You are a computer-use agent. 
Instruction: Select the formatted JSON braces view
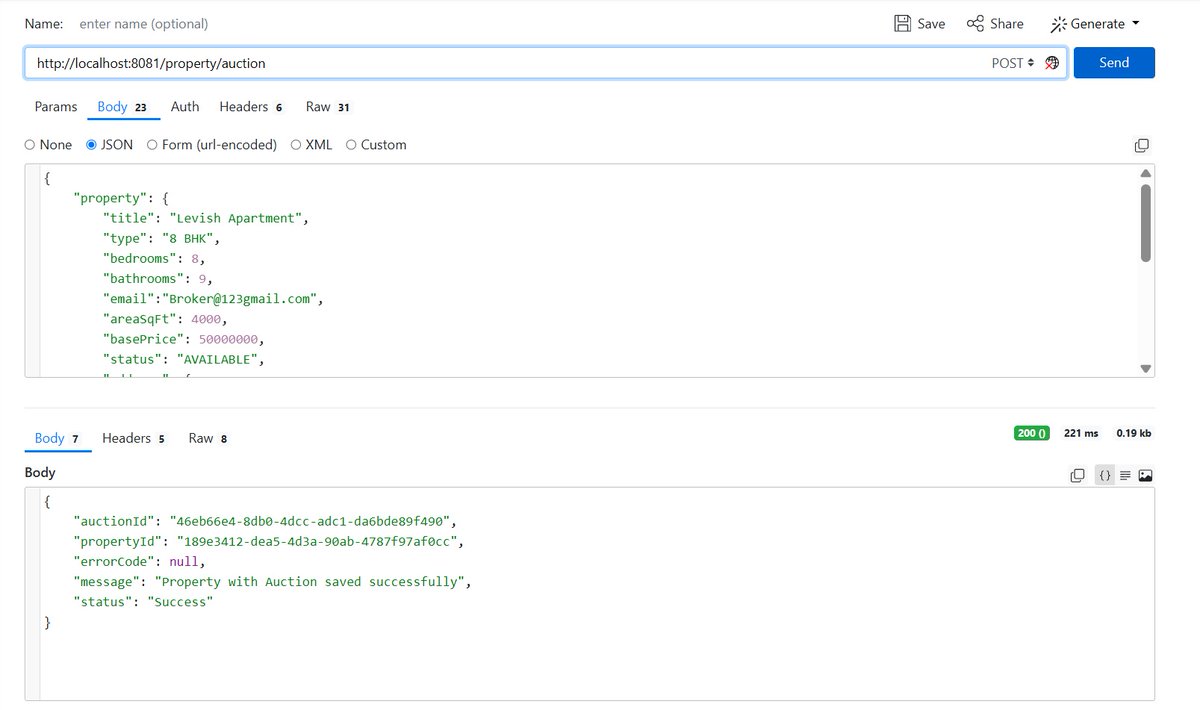1104,475
